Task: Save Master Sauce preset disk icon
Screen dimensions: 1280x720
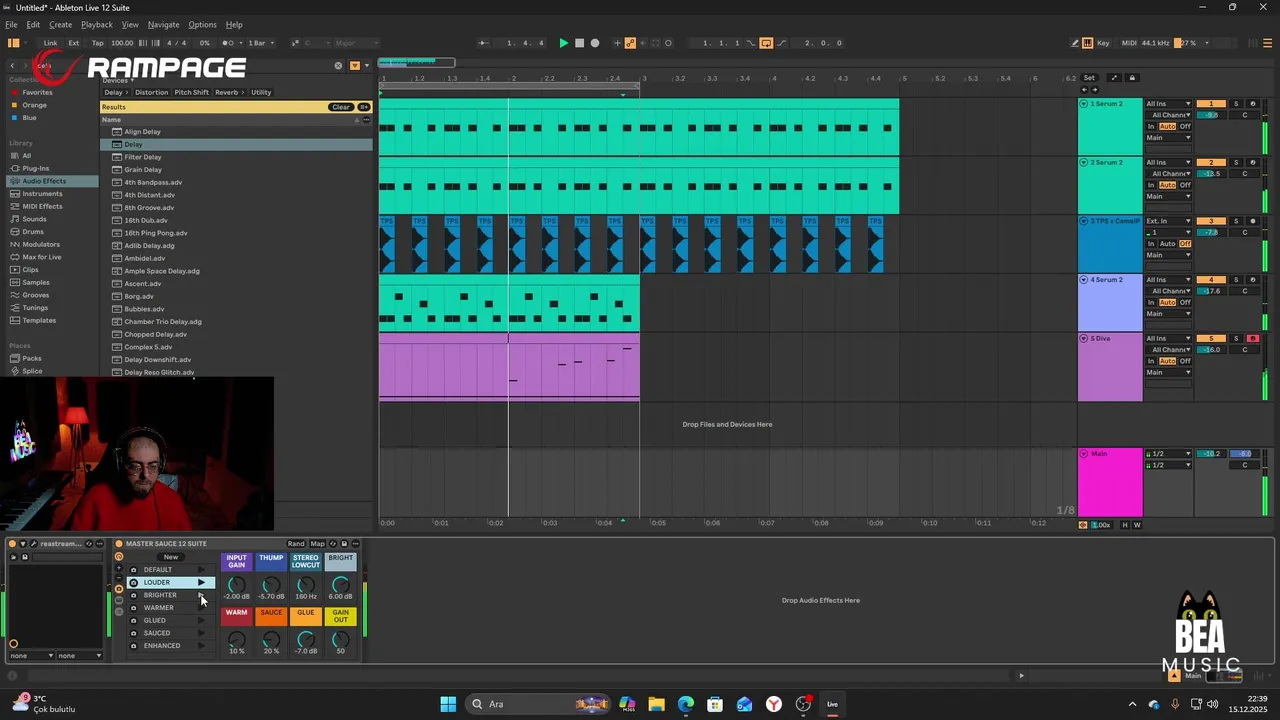Action: point(344,544)
